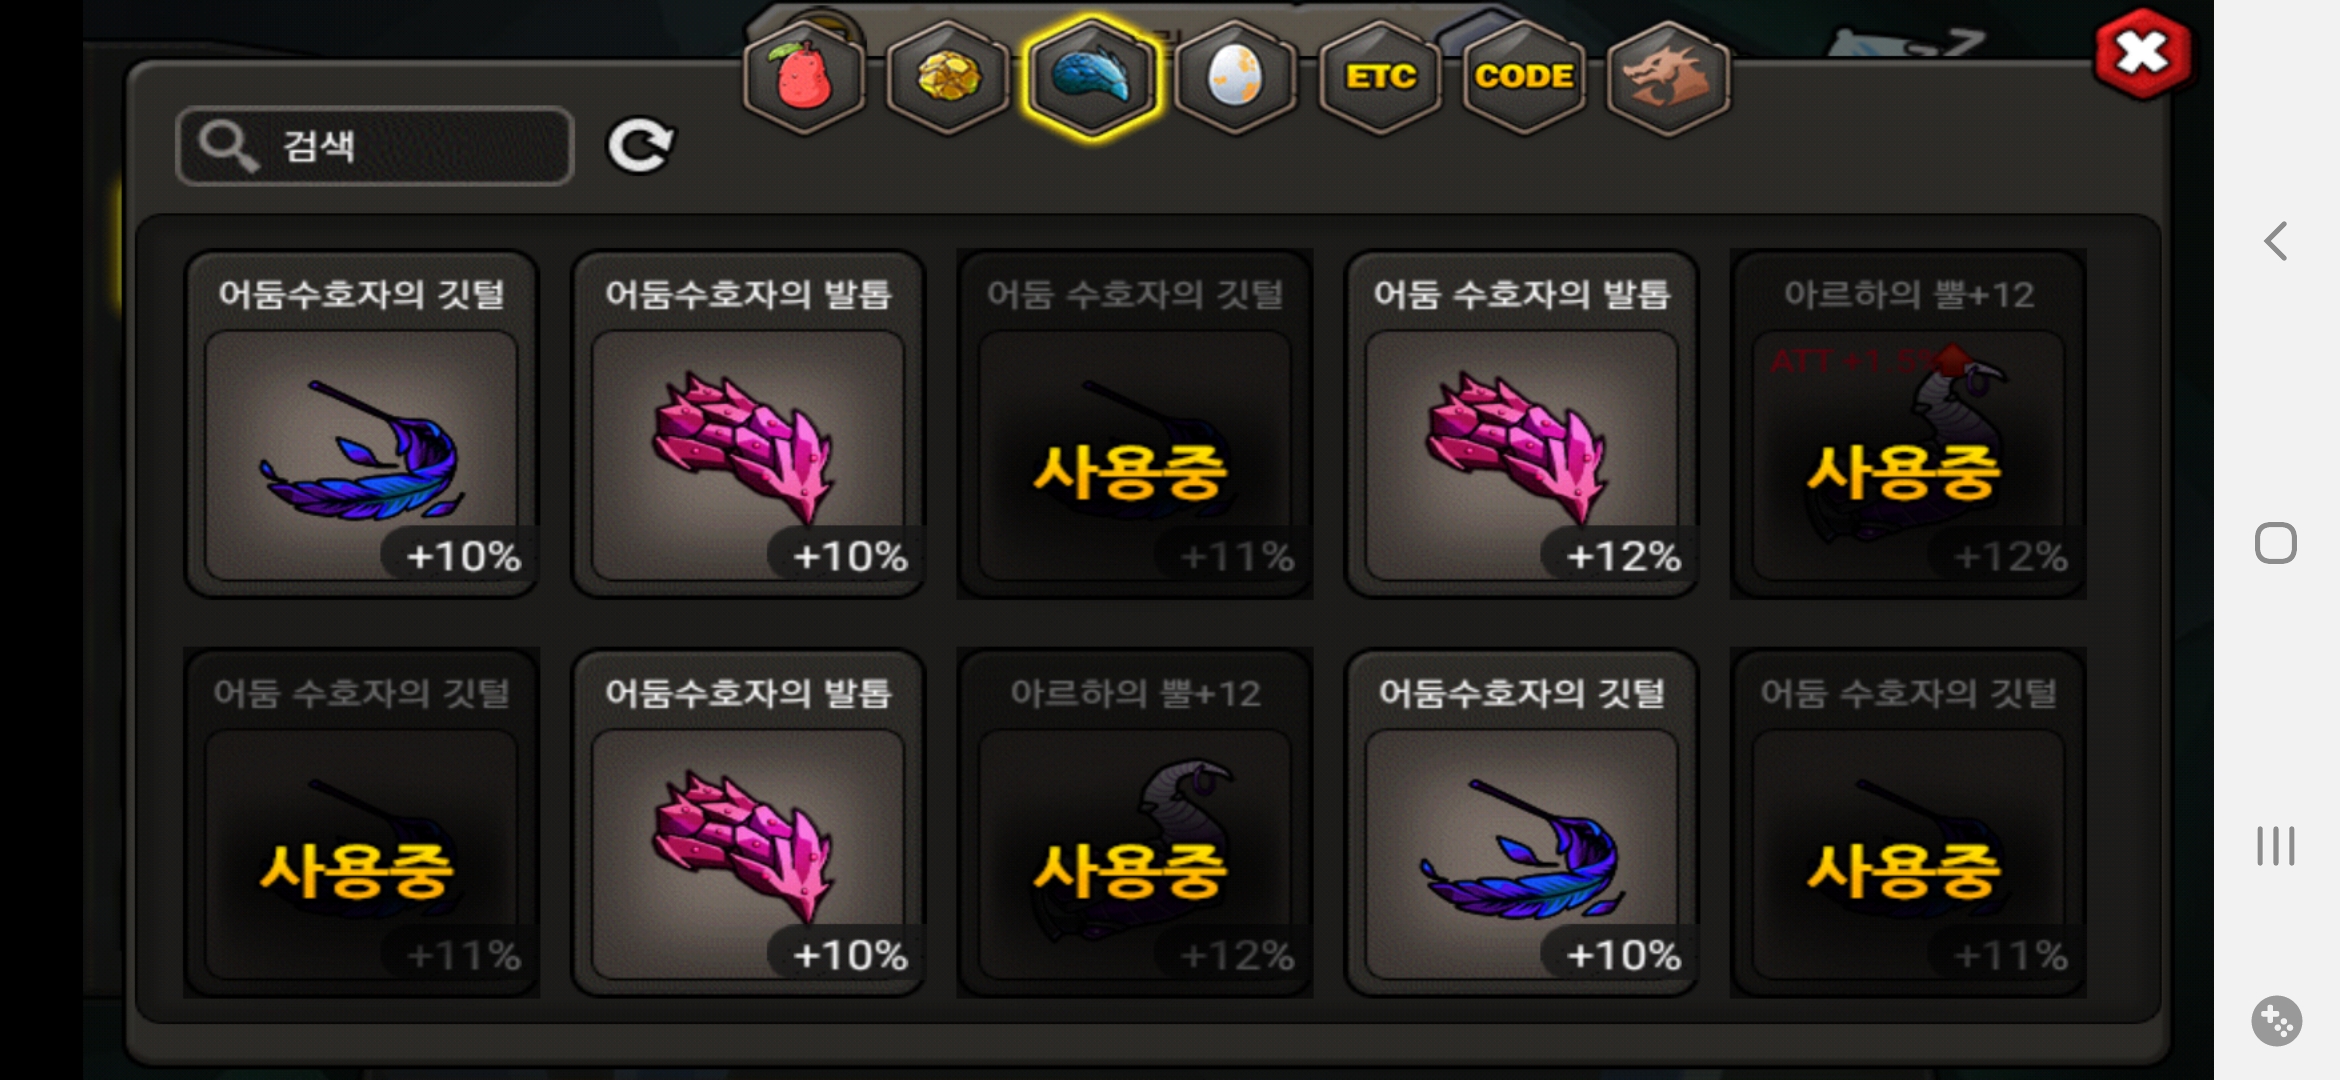Open the gold ore category tab
The height and width of the screenshot is (1080, 2340).
click(948, 77)
